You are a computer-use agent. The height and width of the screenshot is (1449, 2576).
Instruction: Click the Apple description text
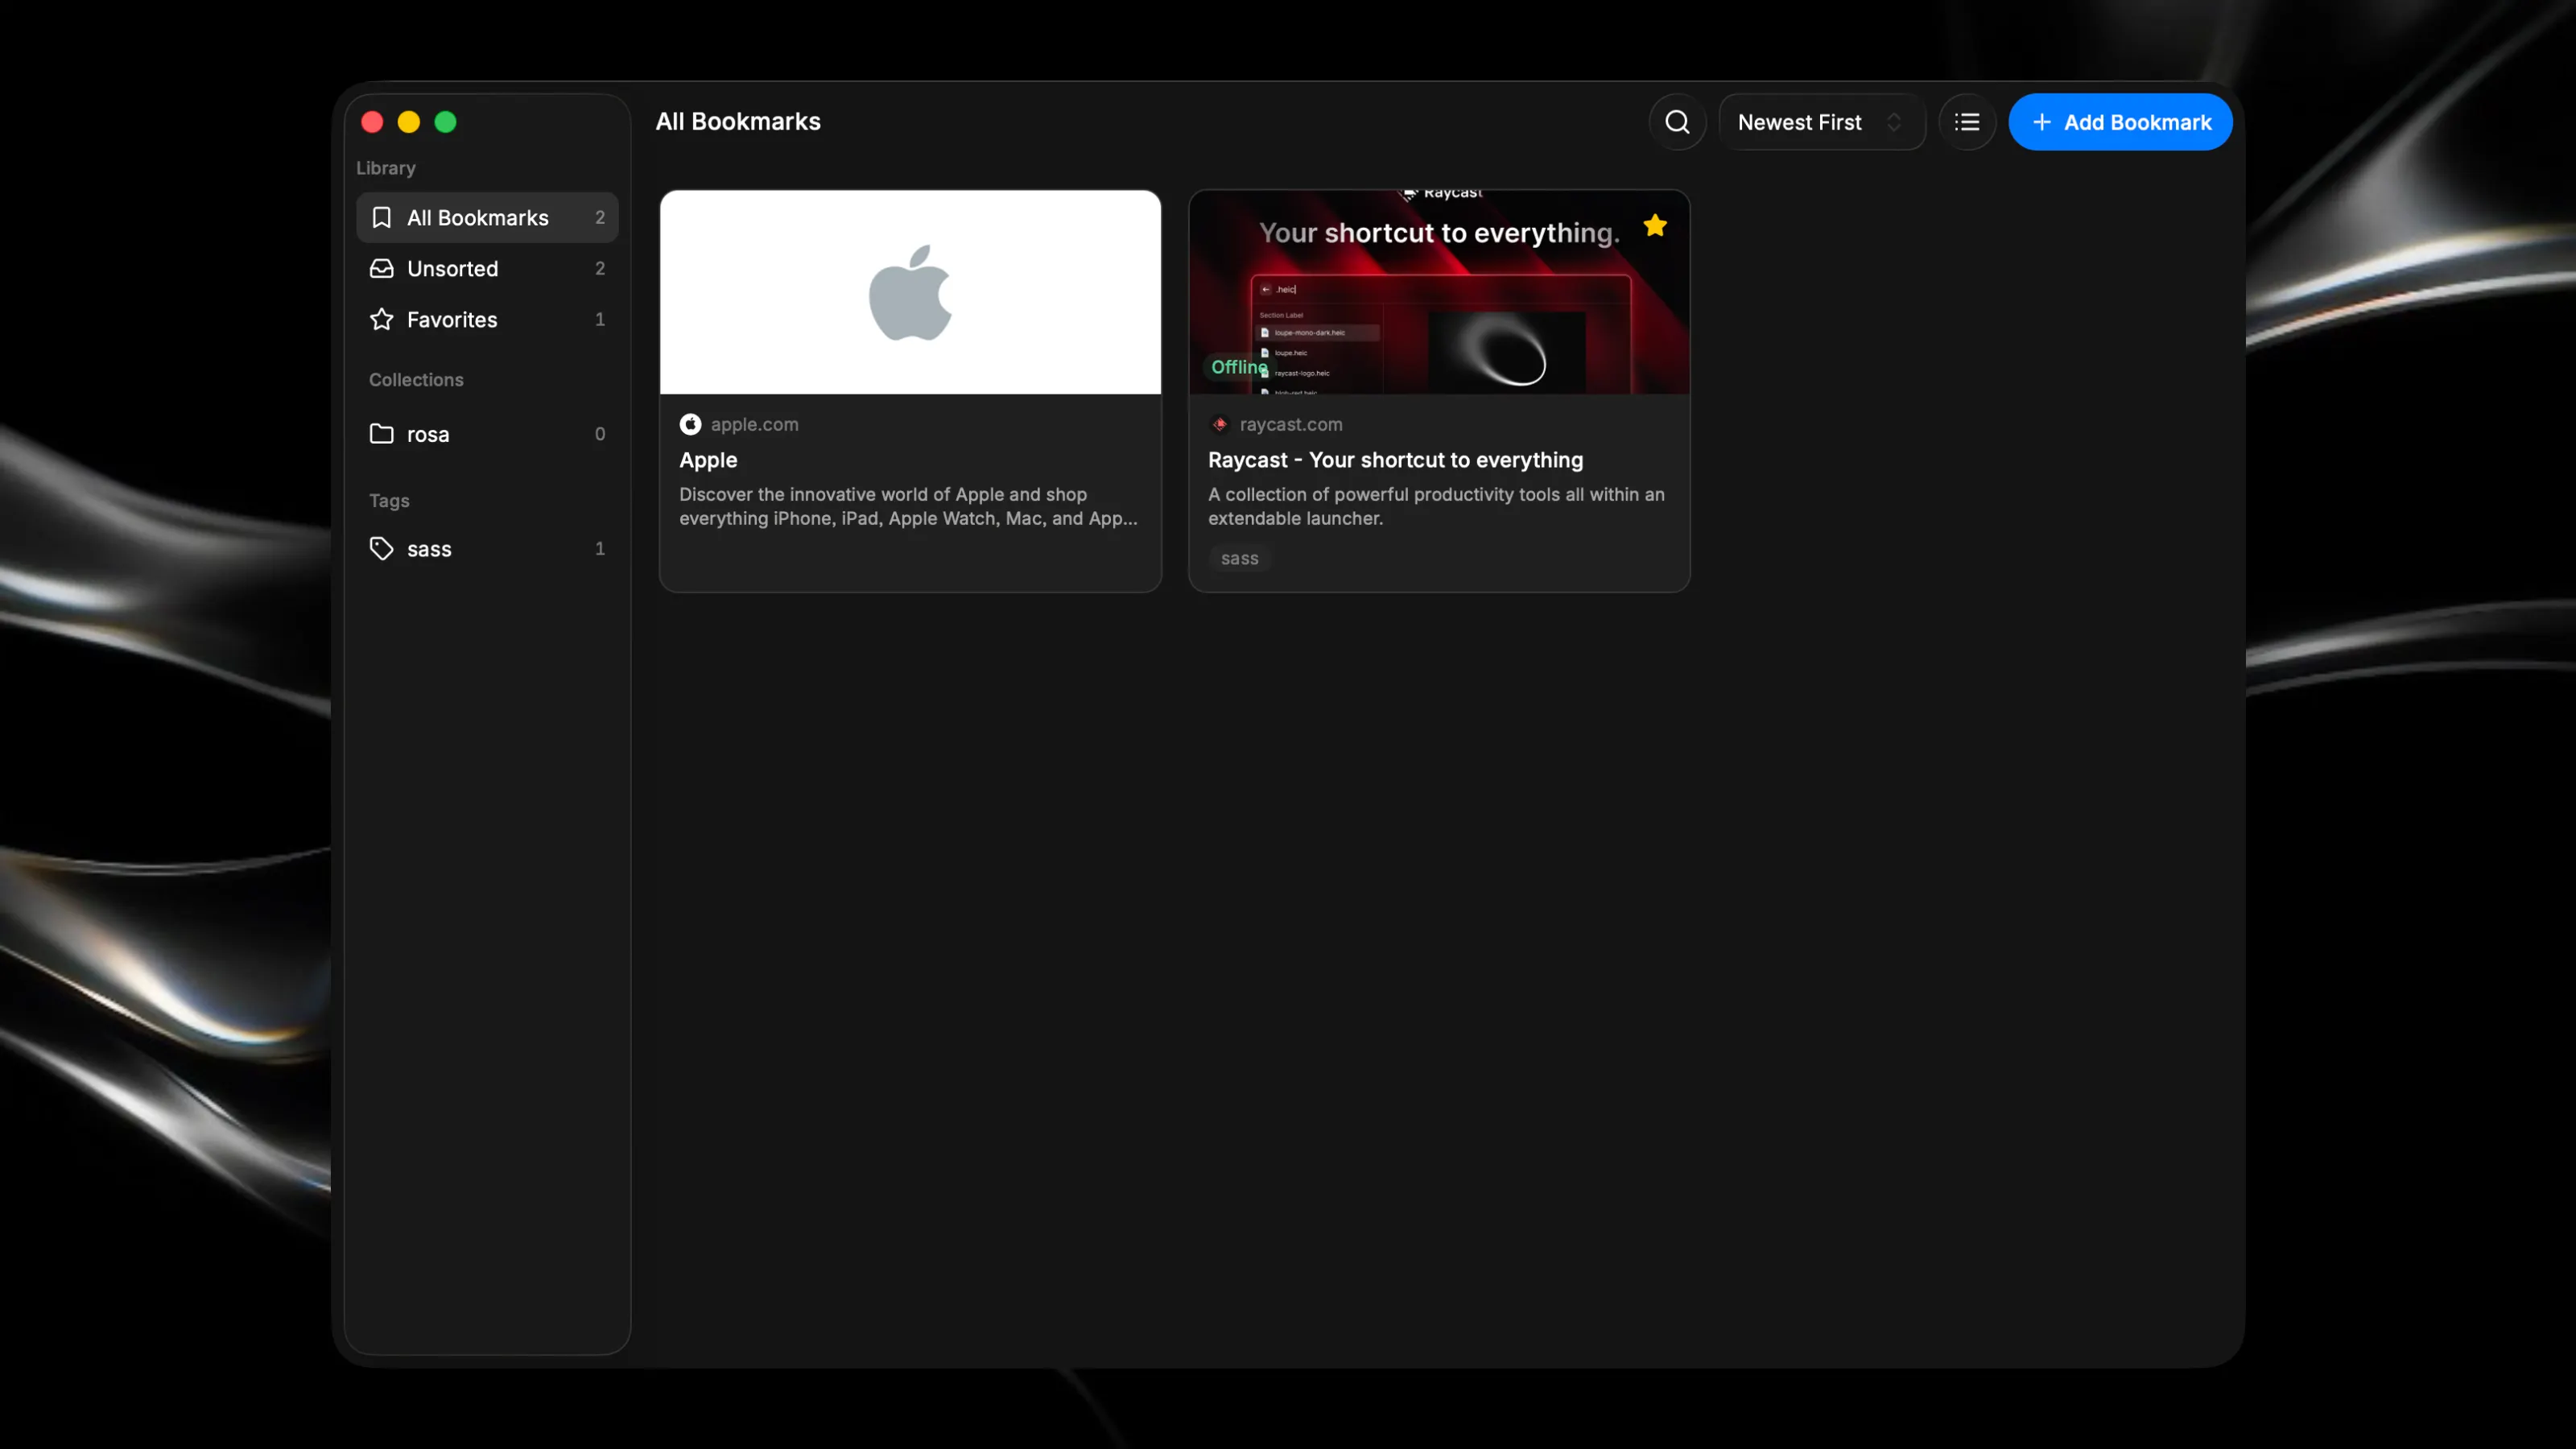click(908, 507)
